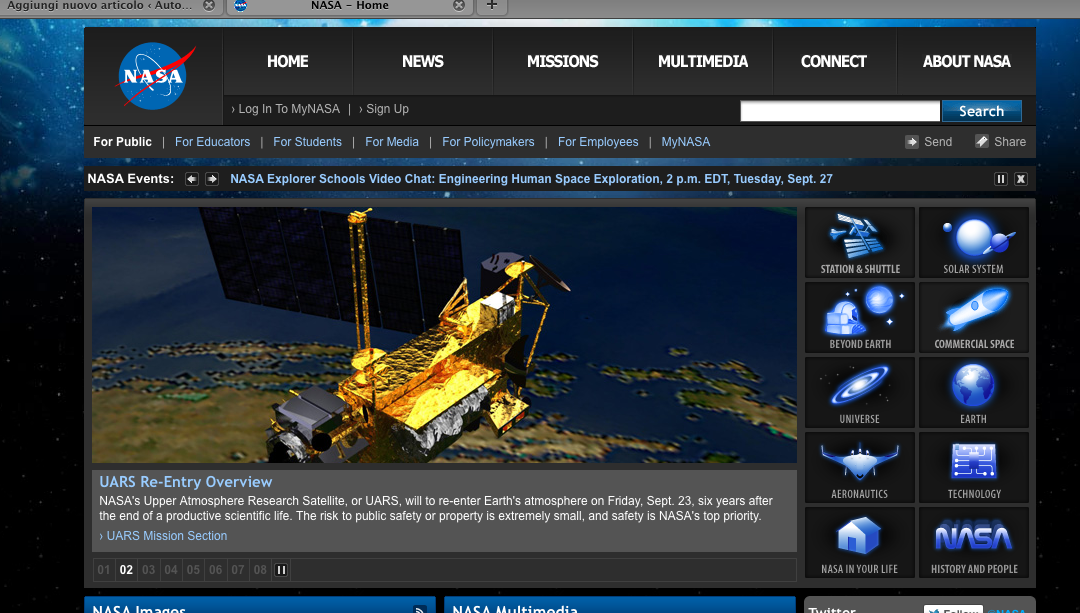Screen dimensions: 1080x613
Task: Open the MULTIMEDIA menu
Action: coord(703,61)
